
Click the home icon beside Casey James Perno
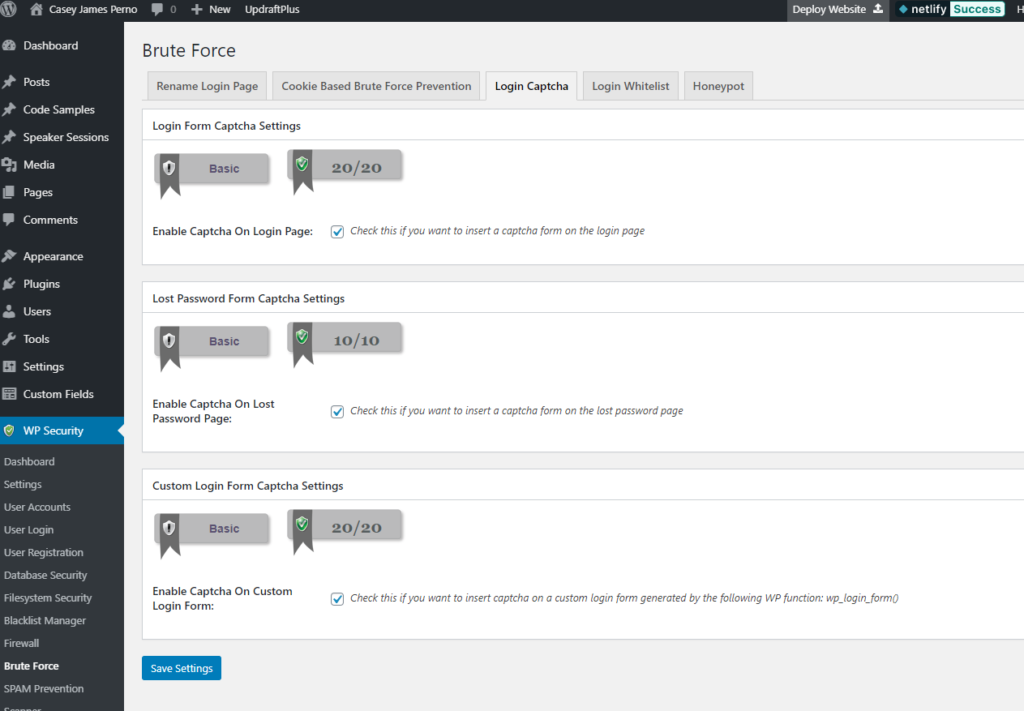[x=37, y=9]
